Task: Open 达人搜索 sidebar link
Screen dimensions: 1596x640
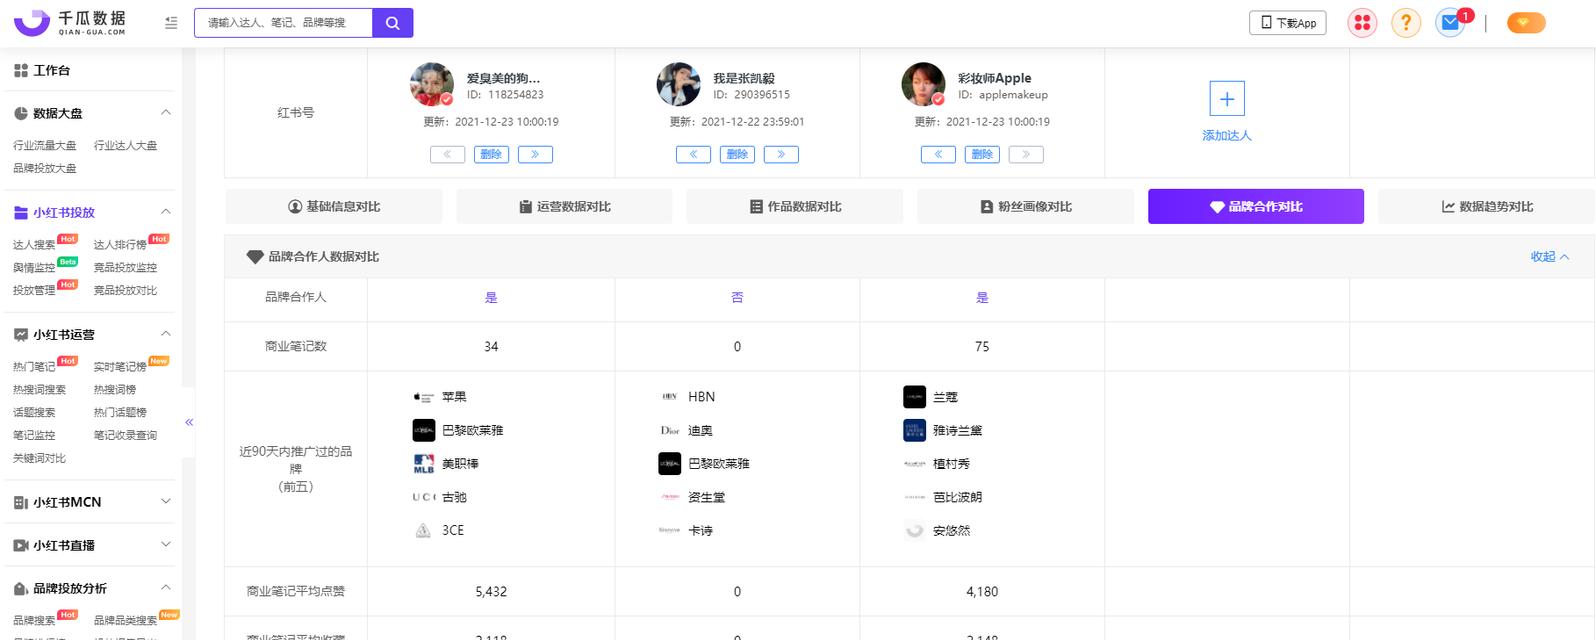Action: coord(34,245)
